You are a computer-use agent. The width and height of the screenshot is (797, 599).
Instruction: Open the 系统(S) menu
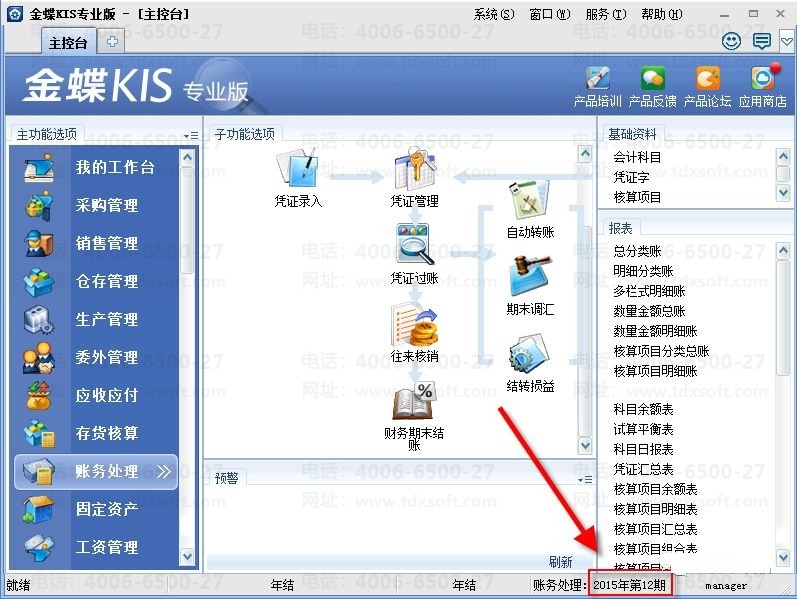click(494, 14)
